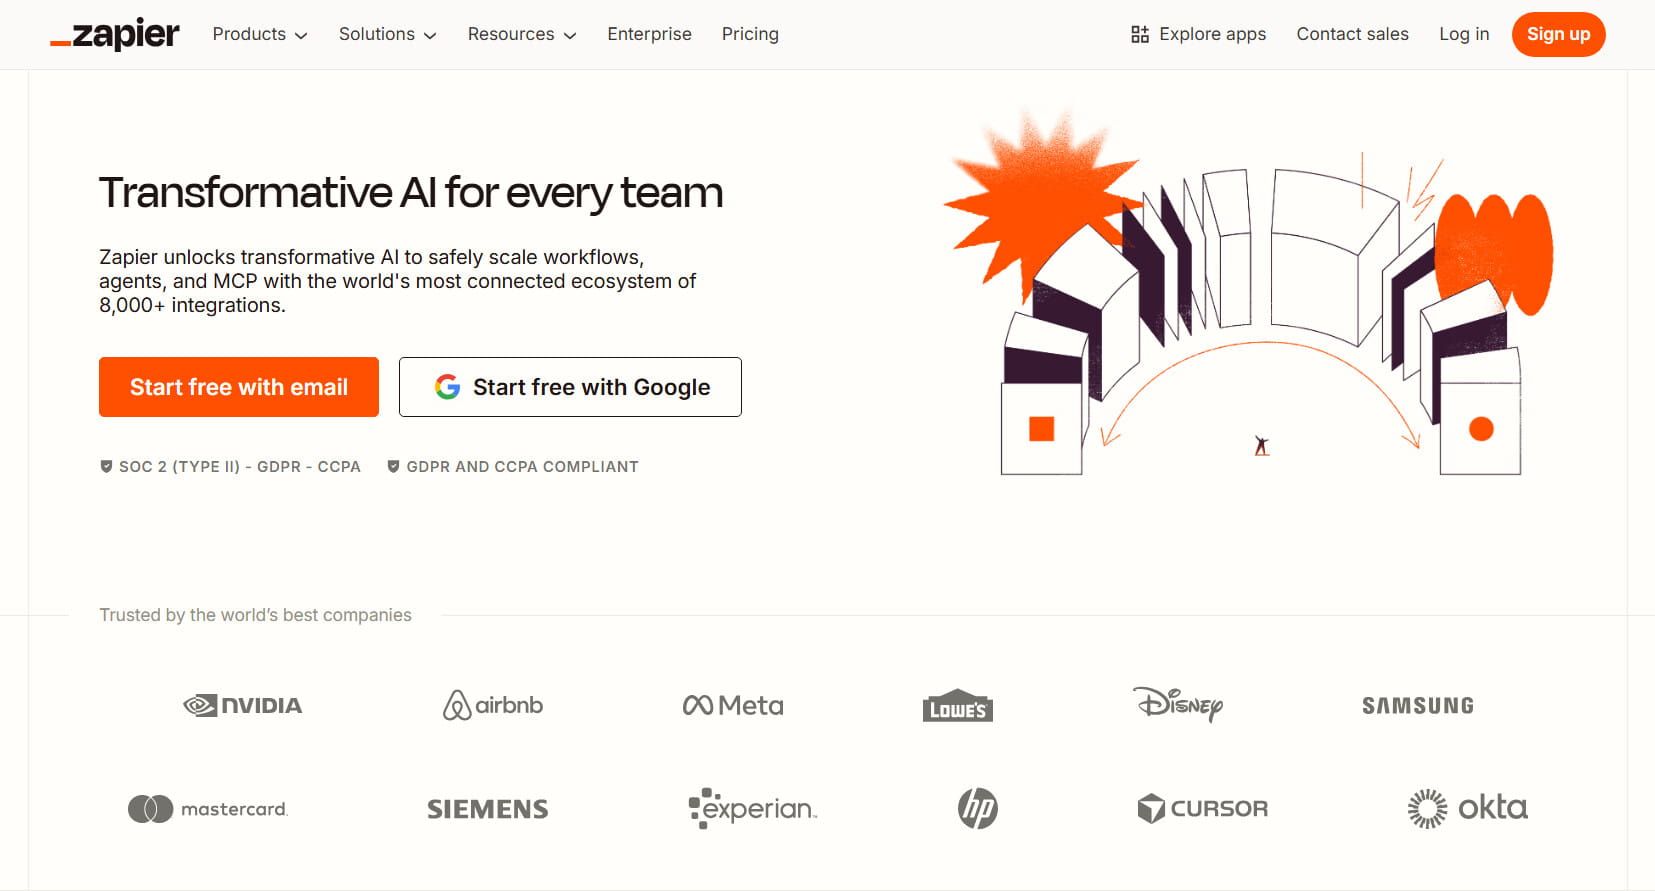Click Start free with email
Image resolution: width=1655 pixels, height=891 pixels.
point(239,387)
